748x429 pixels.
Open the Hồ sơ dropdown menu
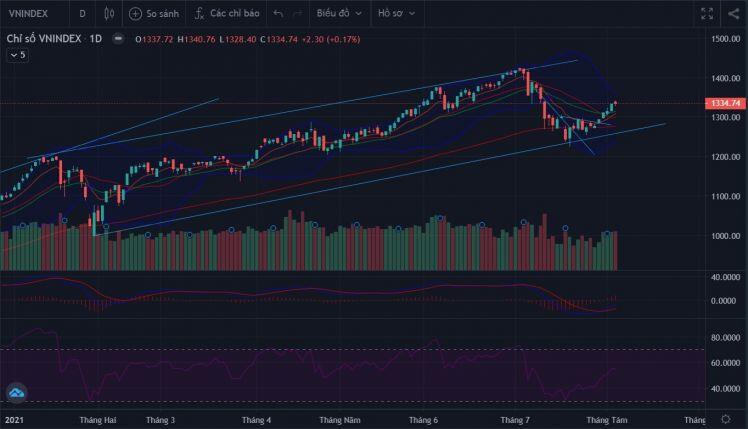point(396,14)
